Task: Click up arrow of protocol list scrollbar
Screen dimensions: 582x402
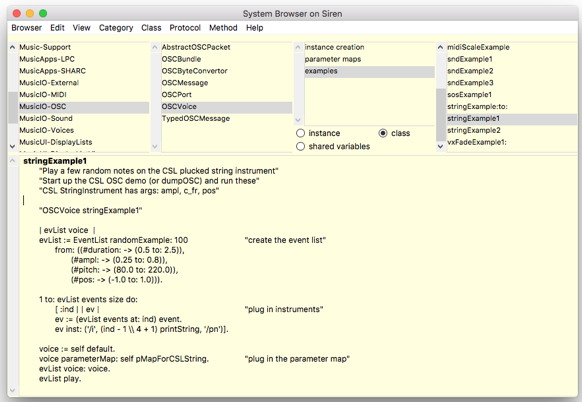Action: (298, 47)
